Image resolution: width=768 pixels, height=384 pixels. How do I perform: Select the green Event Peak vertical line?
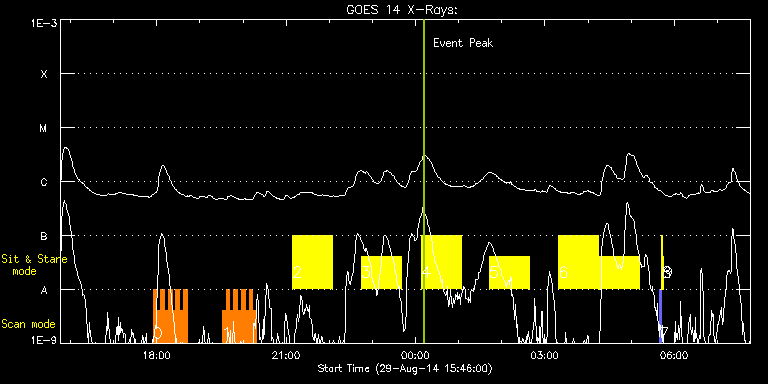(424, 181)
